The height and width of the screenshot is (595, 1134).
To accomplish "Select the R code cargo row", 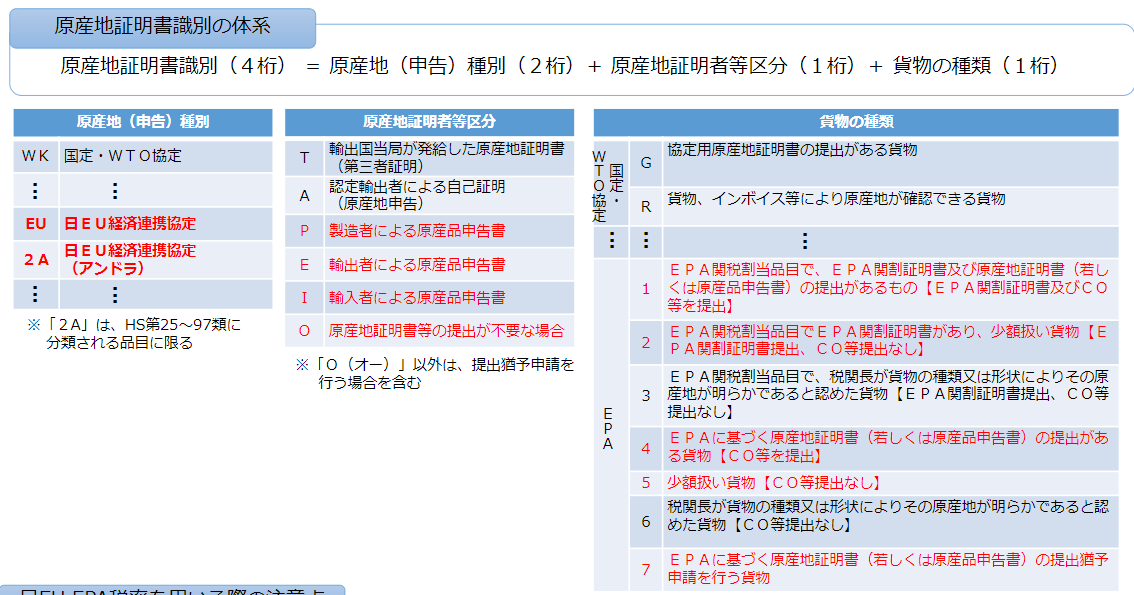I will 874,207.
